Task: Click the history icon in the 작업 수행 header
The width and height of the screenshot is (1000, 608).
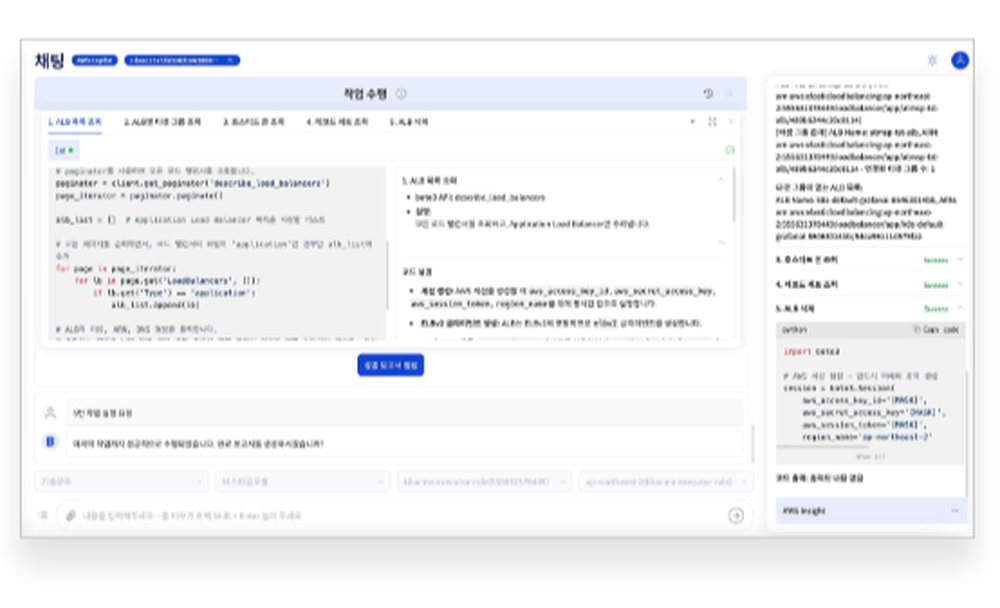Action: pyautogui.click(x=708, y=93)
